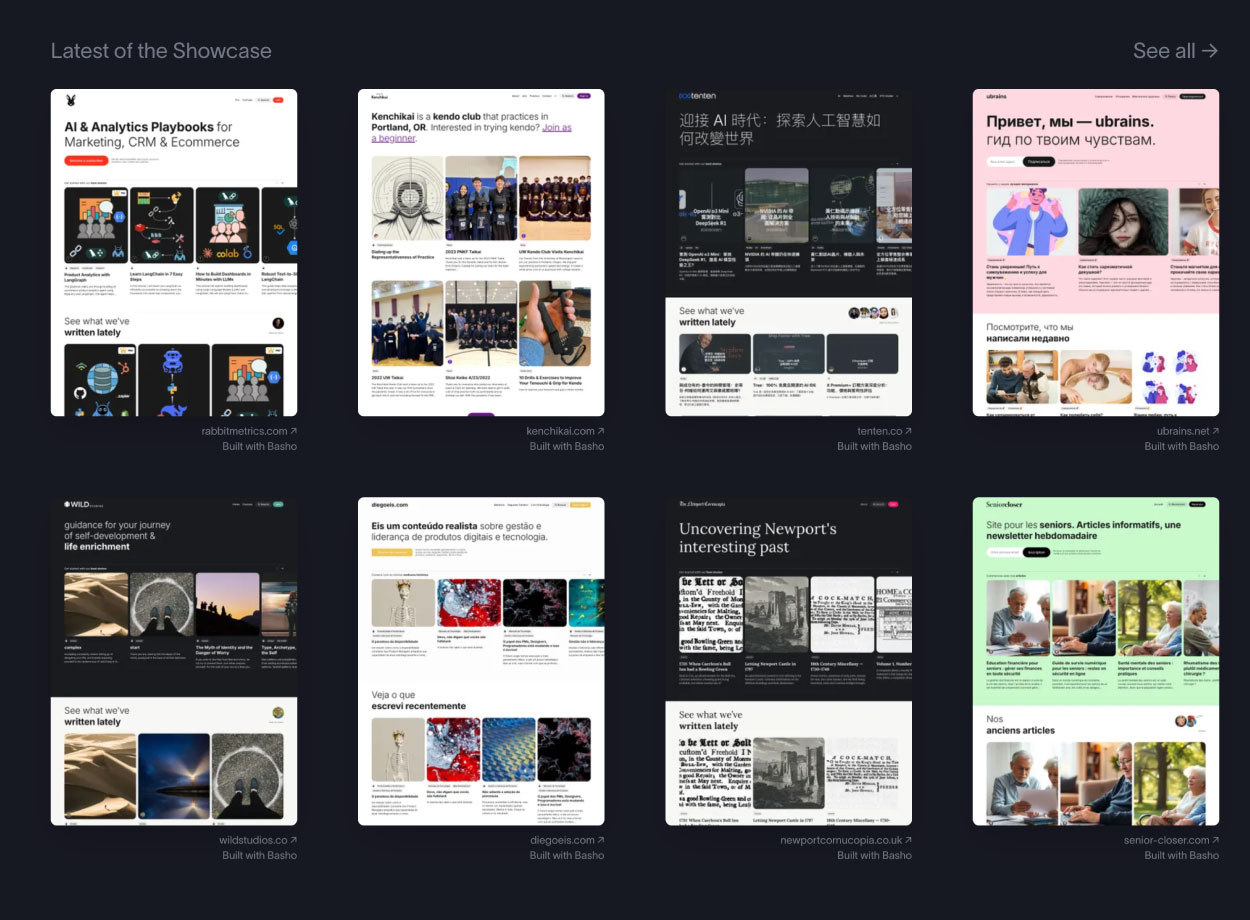Click "Built with Basho" under wildstudios.co
The height and width of the screenshot is (920, 1250).
[260, 855]
